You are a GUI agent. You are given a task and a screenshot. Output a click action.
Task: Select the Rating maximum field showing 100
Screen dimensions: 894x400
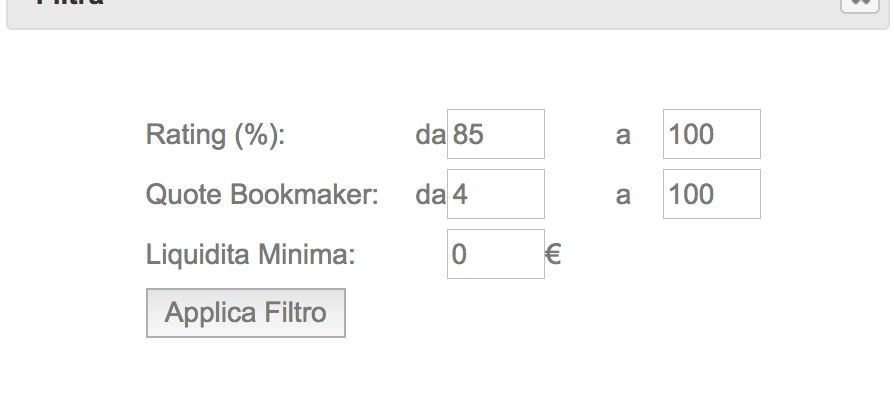[712, 134]
